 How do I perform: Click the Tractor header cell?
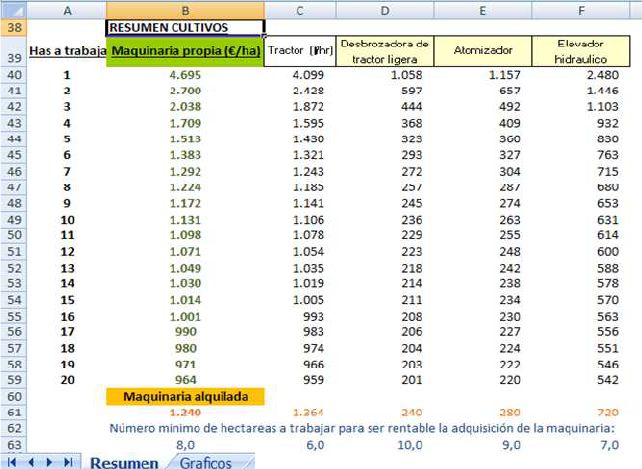pos(300,51)
